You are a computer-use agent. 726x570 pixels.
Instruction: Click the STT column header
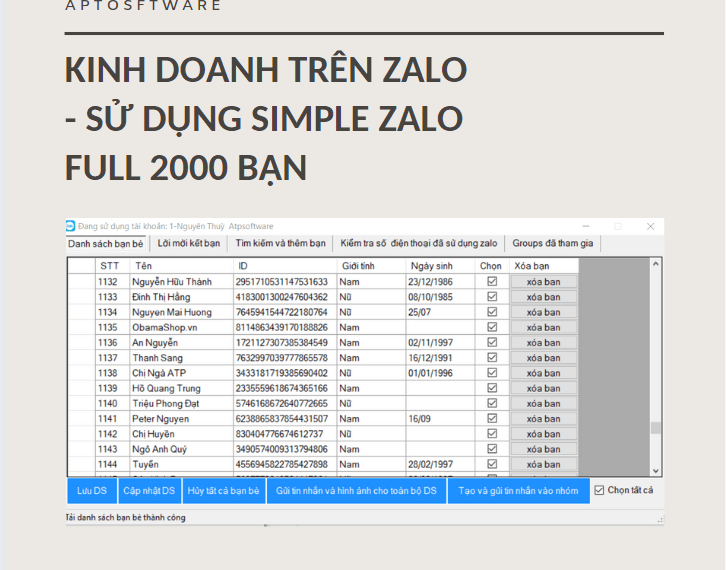click(112, 266)
